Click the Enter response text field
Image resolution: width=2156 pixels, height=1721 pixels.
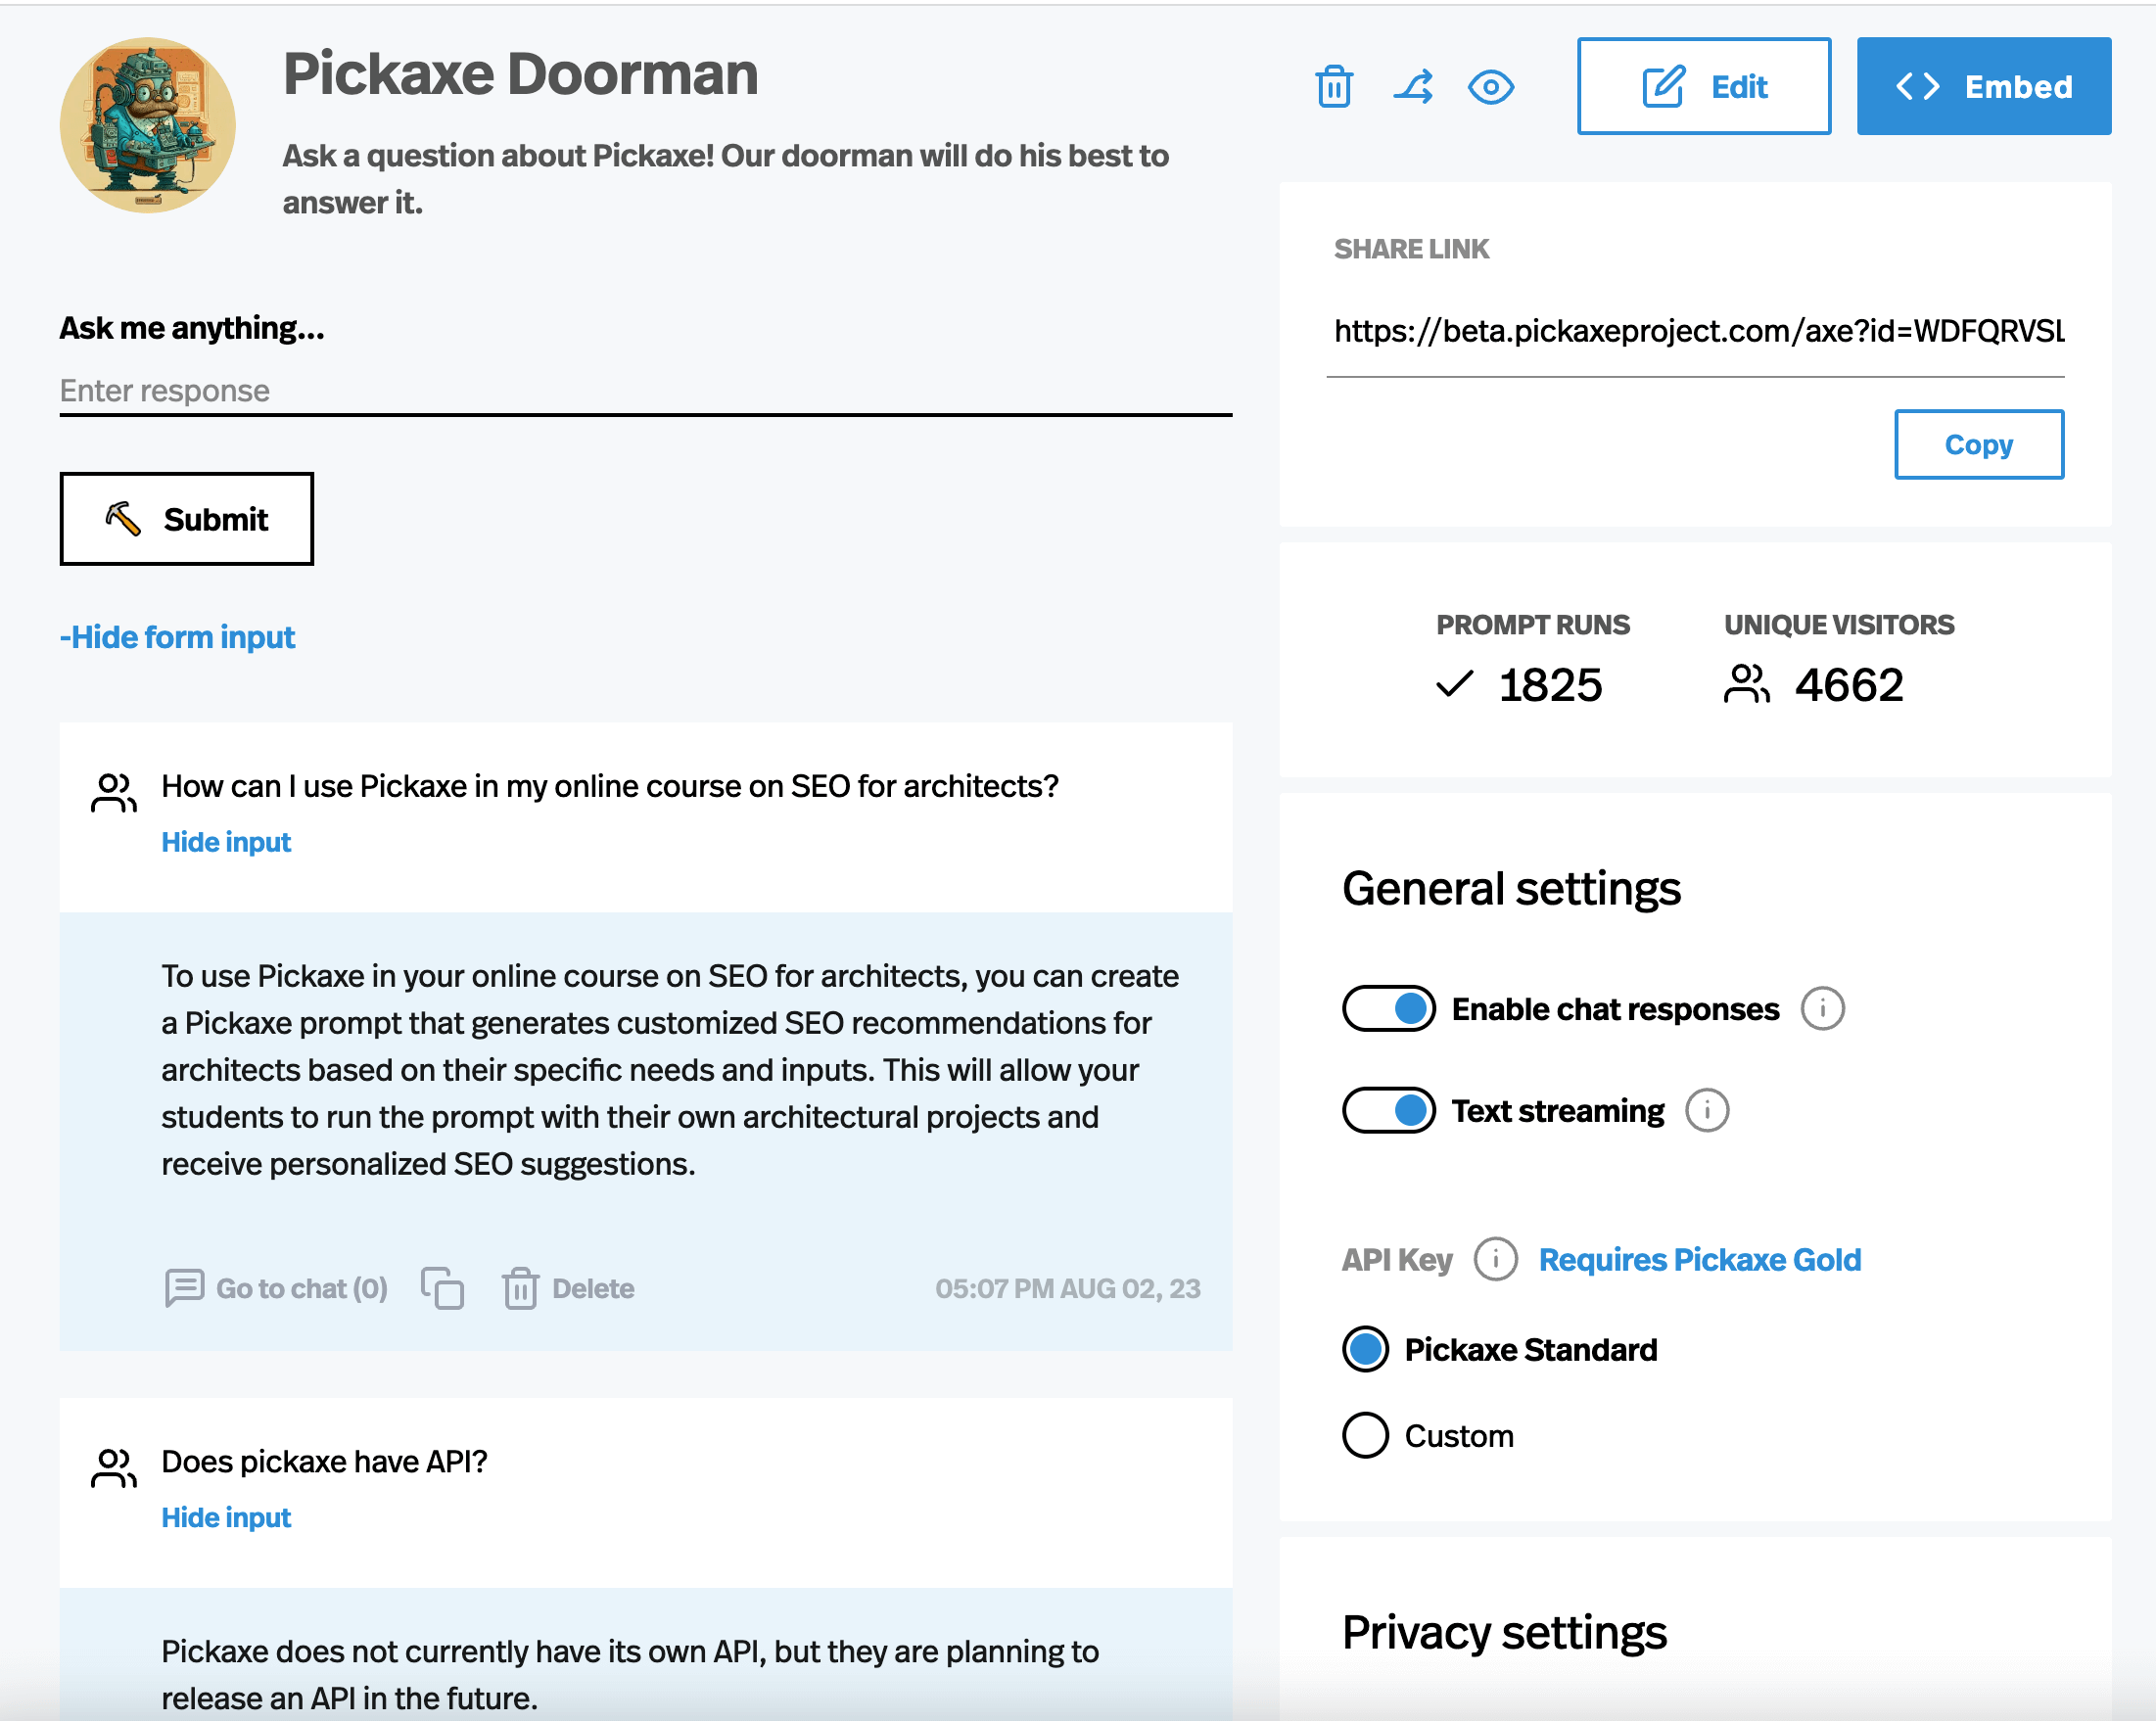point(645,391)
